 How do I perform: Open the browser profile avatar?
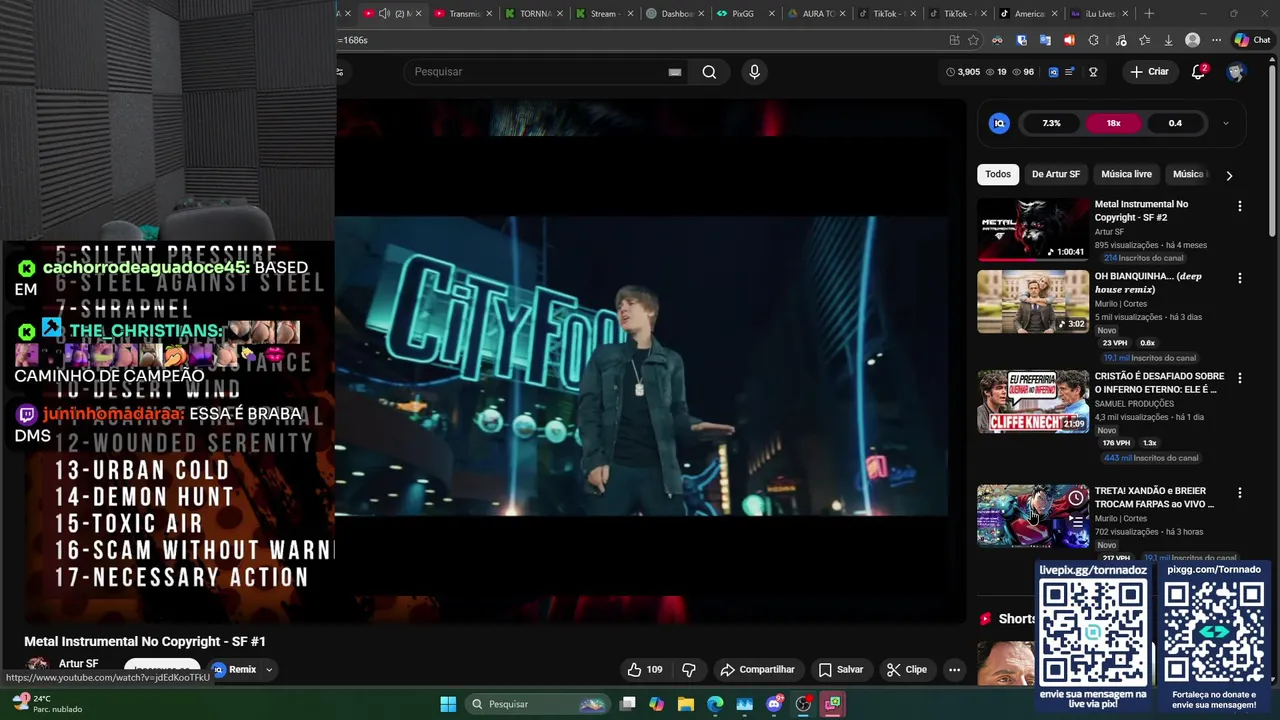click(x=1192, y=40)
